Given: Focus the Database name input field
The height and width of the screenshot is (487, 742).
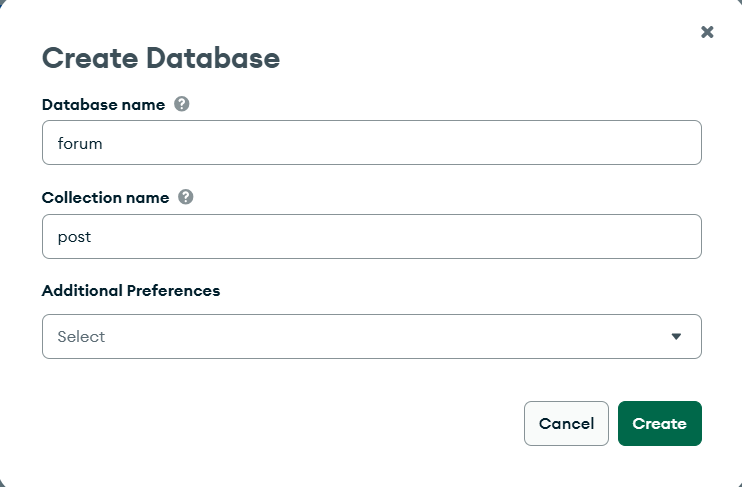Looking at the screenshot, I should tap(371, 143).
